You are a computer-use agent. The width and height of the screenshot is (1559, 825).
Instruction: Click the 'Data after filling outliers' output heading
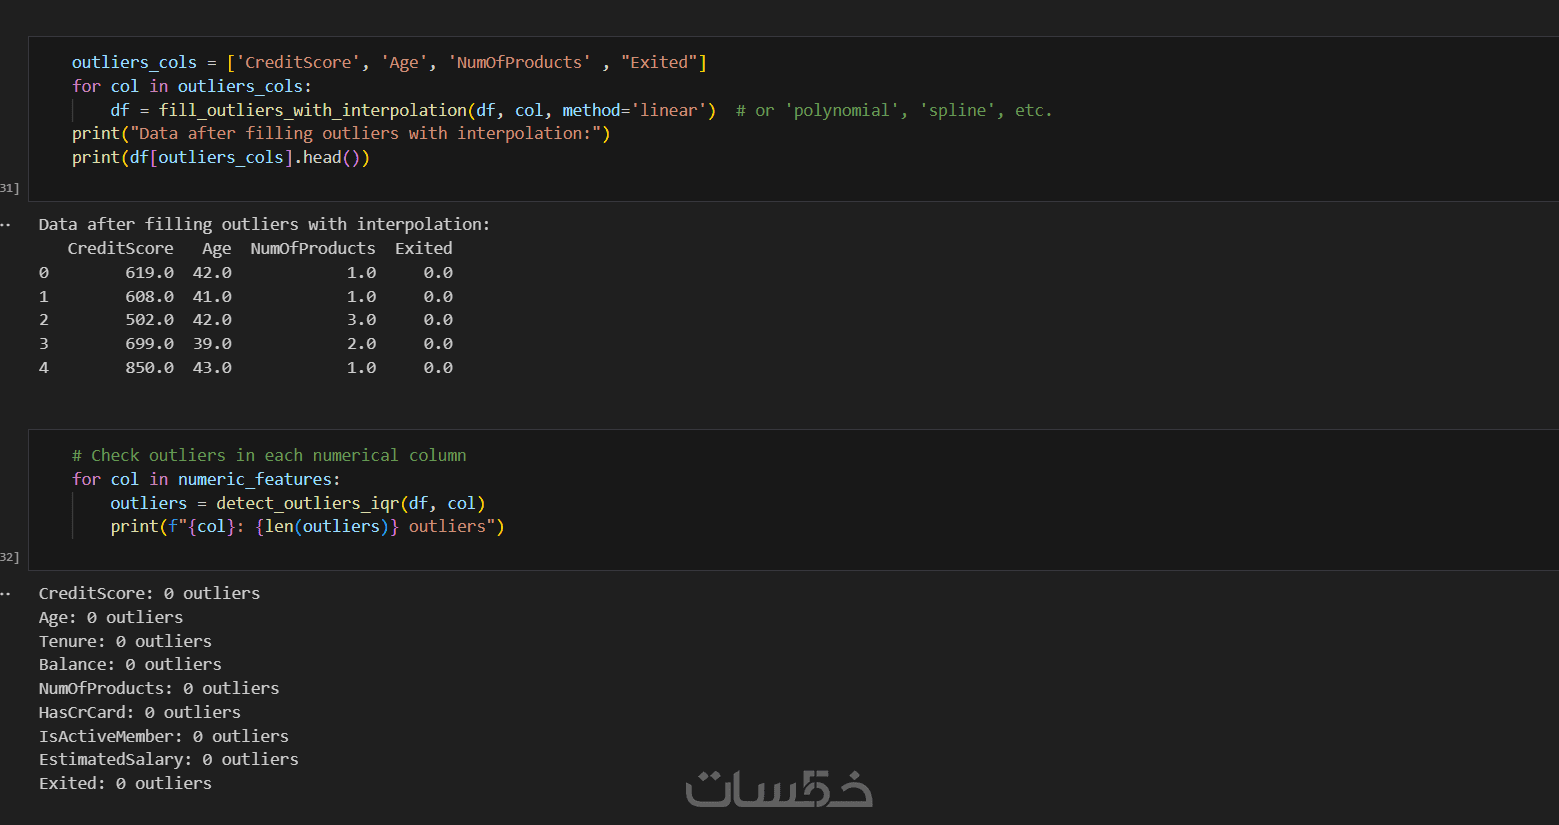pos(264,224)
